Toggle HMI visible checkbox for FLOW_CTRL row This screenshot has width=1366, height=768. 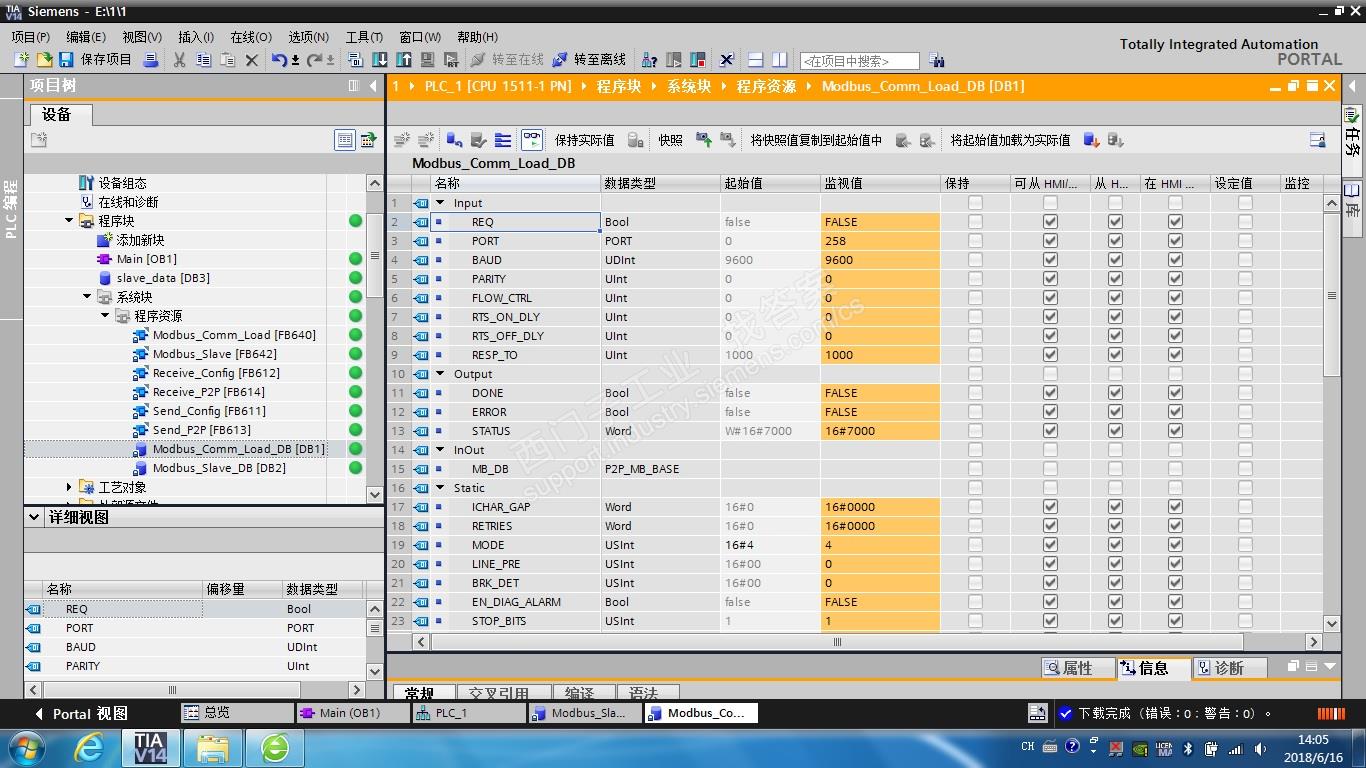click(x=1175, y=298)
